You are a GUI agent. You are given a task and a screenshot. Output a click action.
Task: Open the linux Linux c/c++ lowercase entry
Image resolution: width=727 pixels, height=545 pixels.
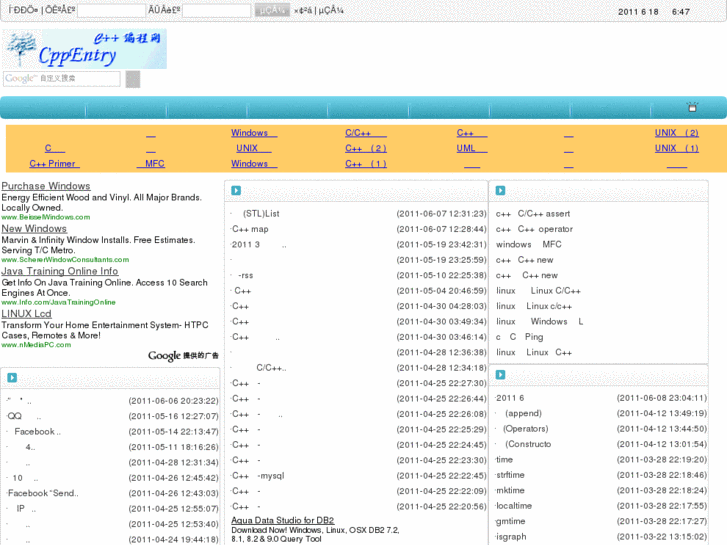coord(534,306)
